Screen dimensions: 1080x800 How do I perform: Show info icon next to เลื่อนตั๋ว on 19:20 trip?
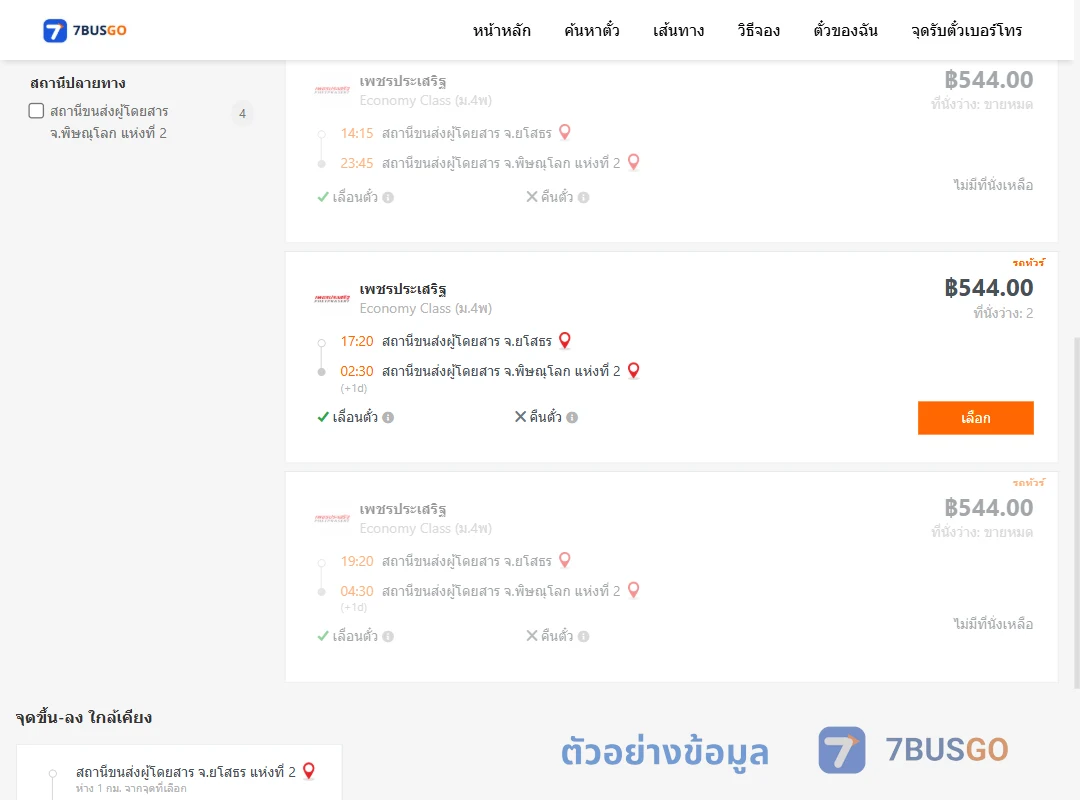point(388,637)
